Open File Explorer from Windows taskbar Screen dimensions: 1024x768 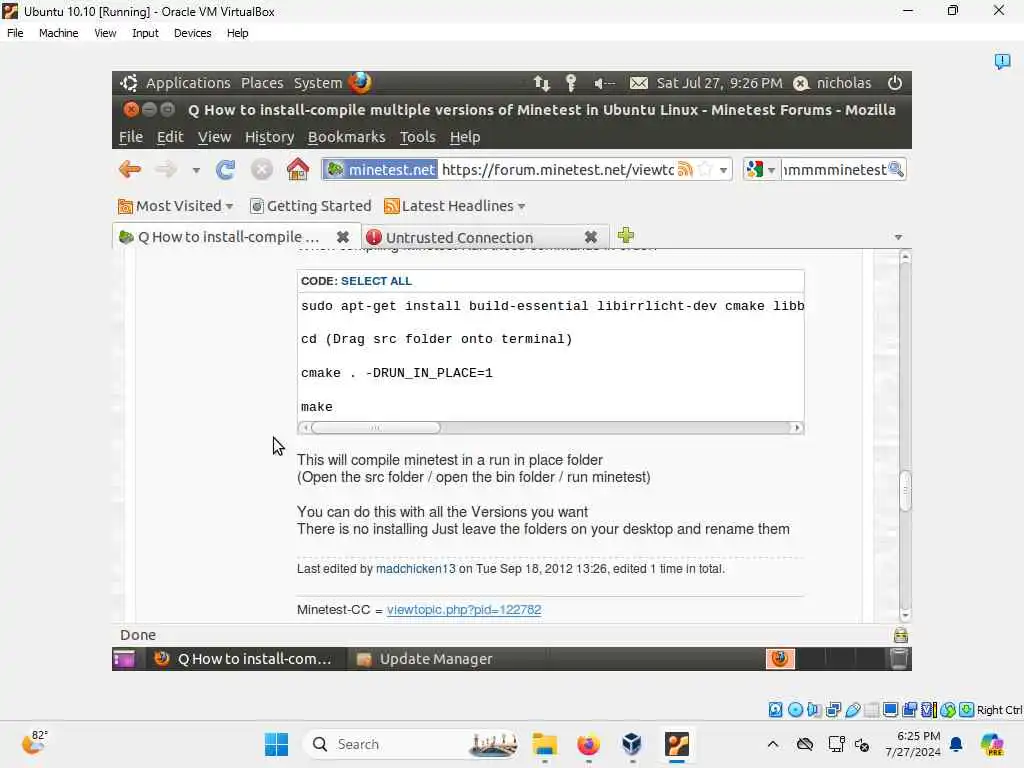point(545,744)
